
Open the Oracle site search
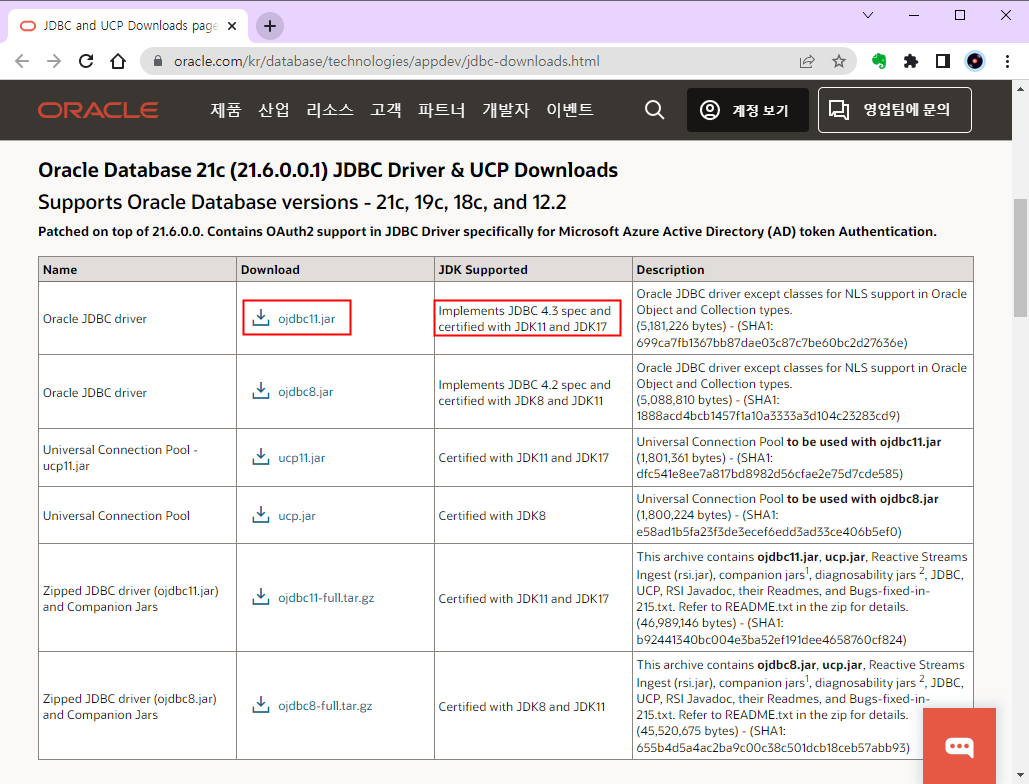click(x=654, y=110)
